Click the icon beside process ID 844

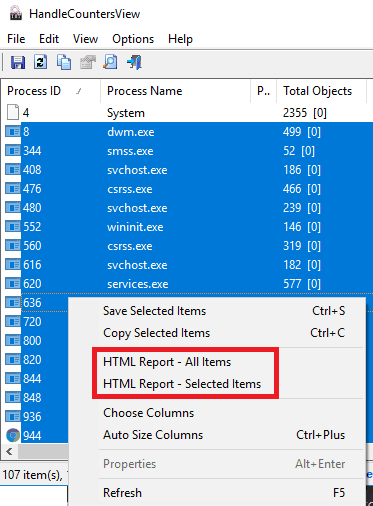coord(13,379)
